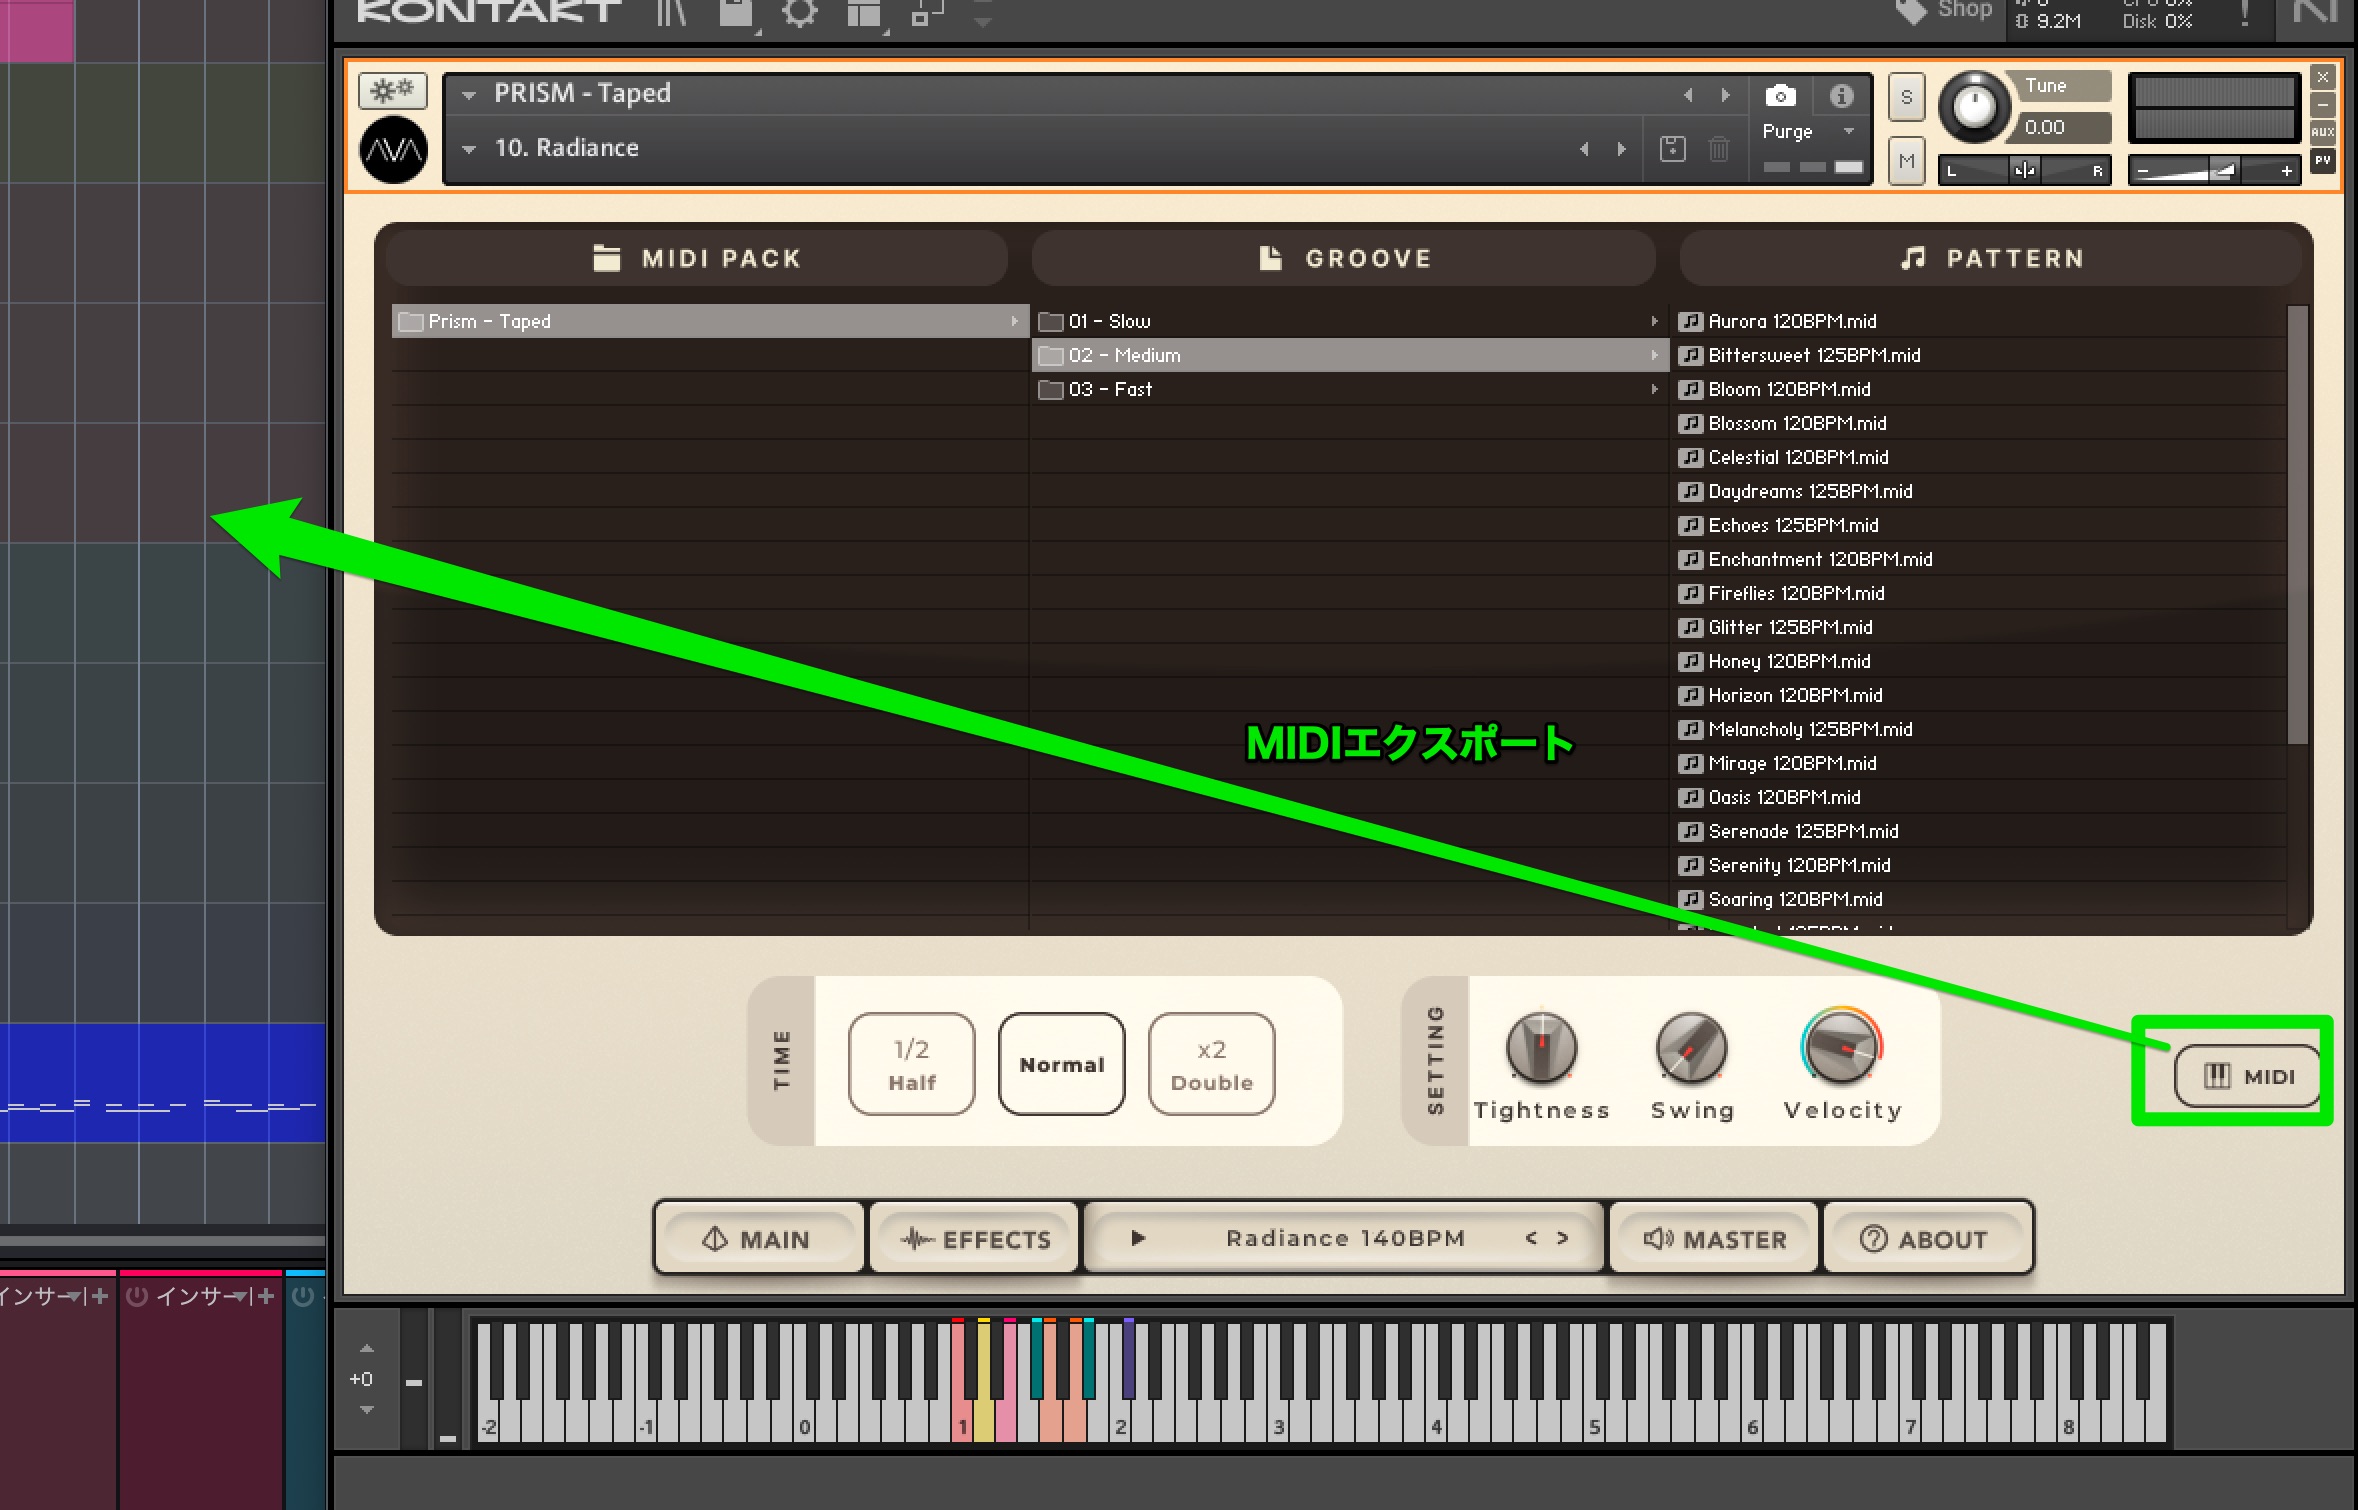Select the 1/2 Half time button
The image size is (2358, 1510).
[911, 1064]
